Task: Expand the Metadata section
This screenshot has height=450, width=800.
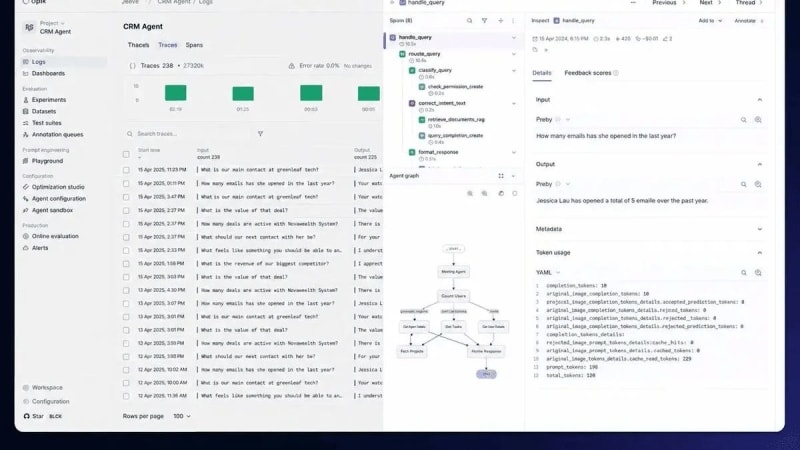Action: coord(760,229)
